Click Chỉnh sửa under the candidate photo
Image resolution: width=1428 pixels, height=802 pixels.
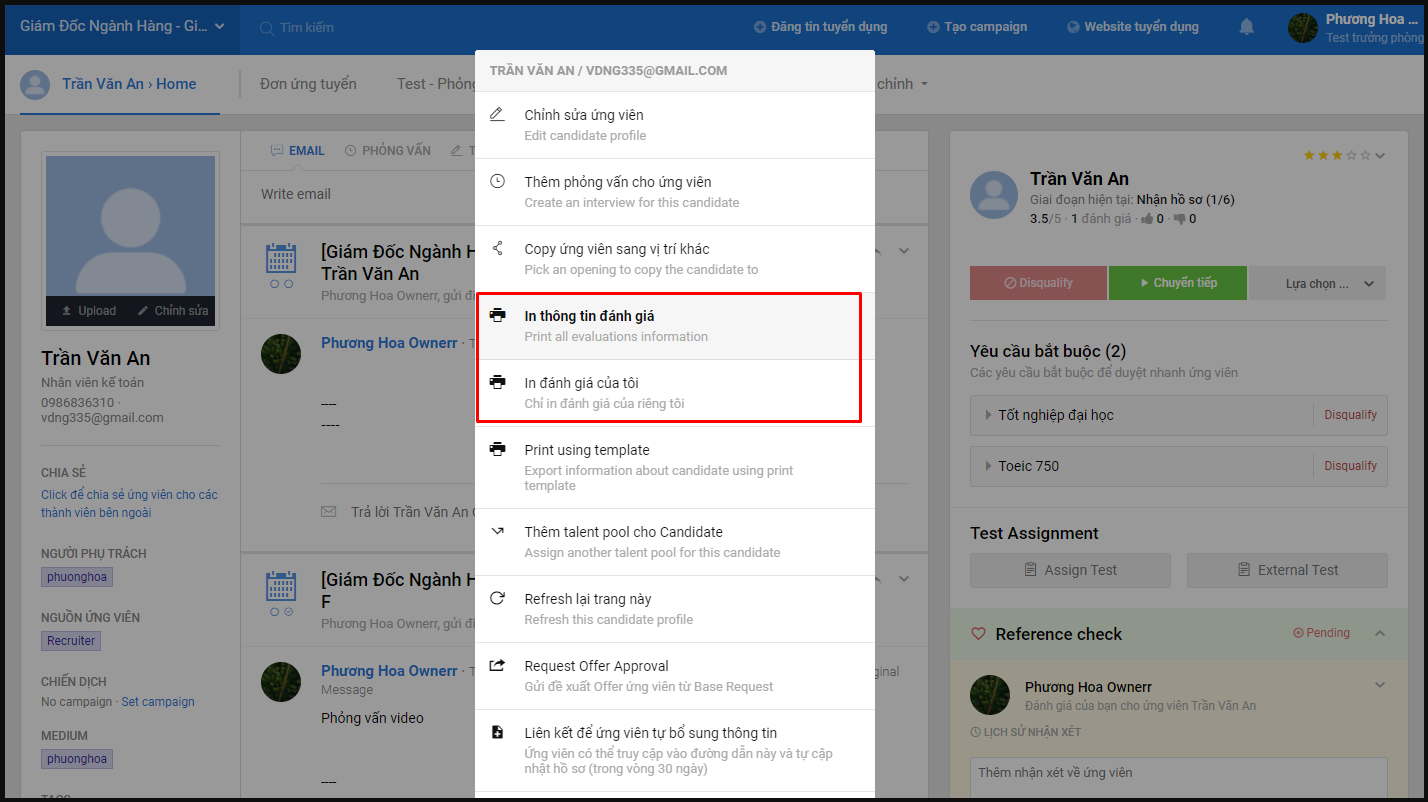(172, 311)
